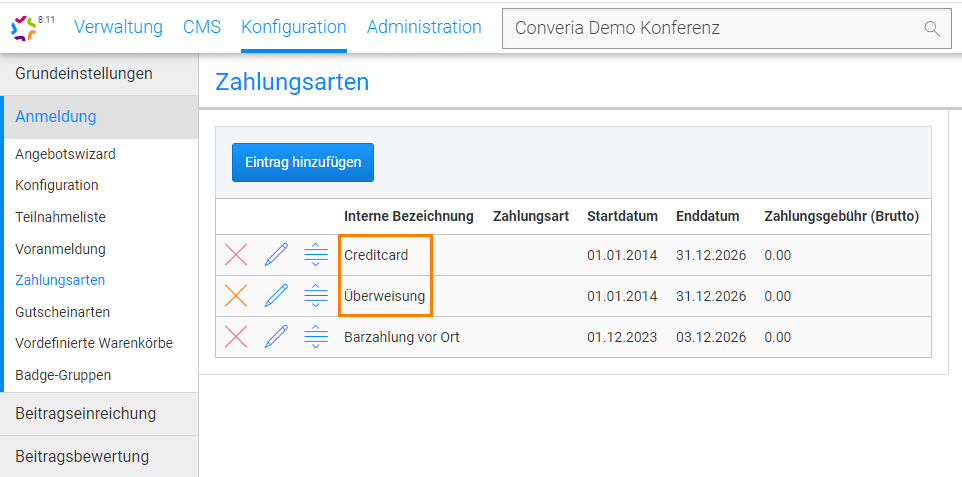962x477 pixels.
Task: Click the search magnifier icon
Action: coord(932,29)
